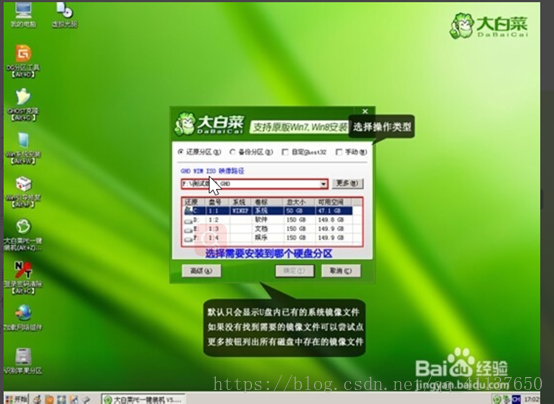Select the E: 1:3 文档 partition row
The width and height of the screenshot is (554, 404).
268,229
